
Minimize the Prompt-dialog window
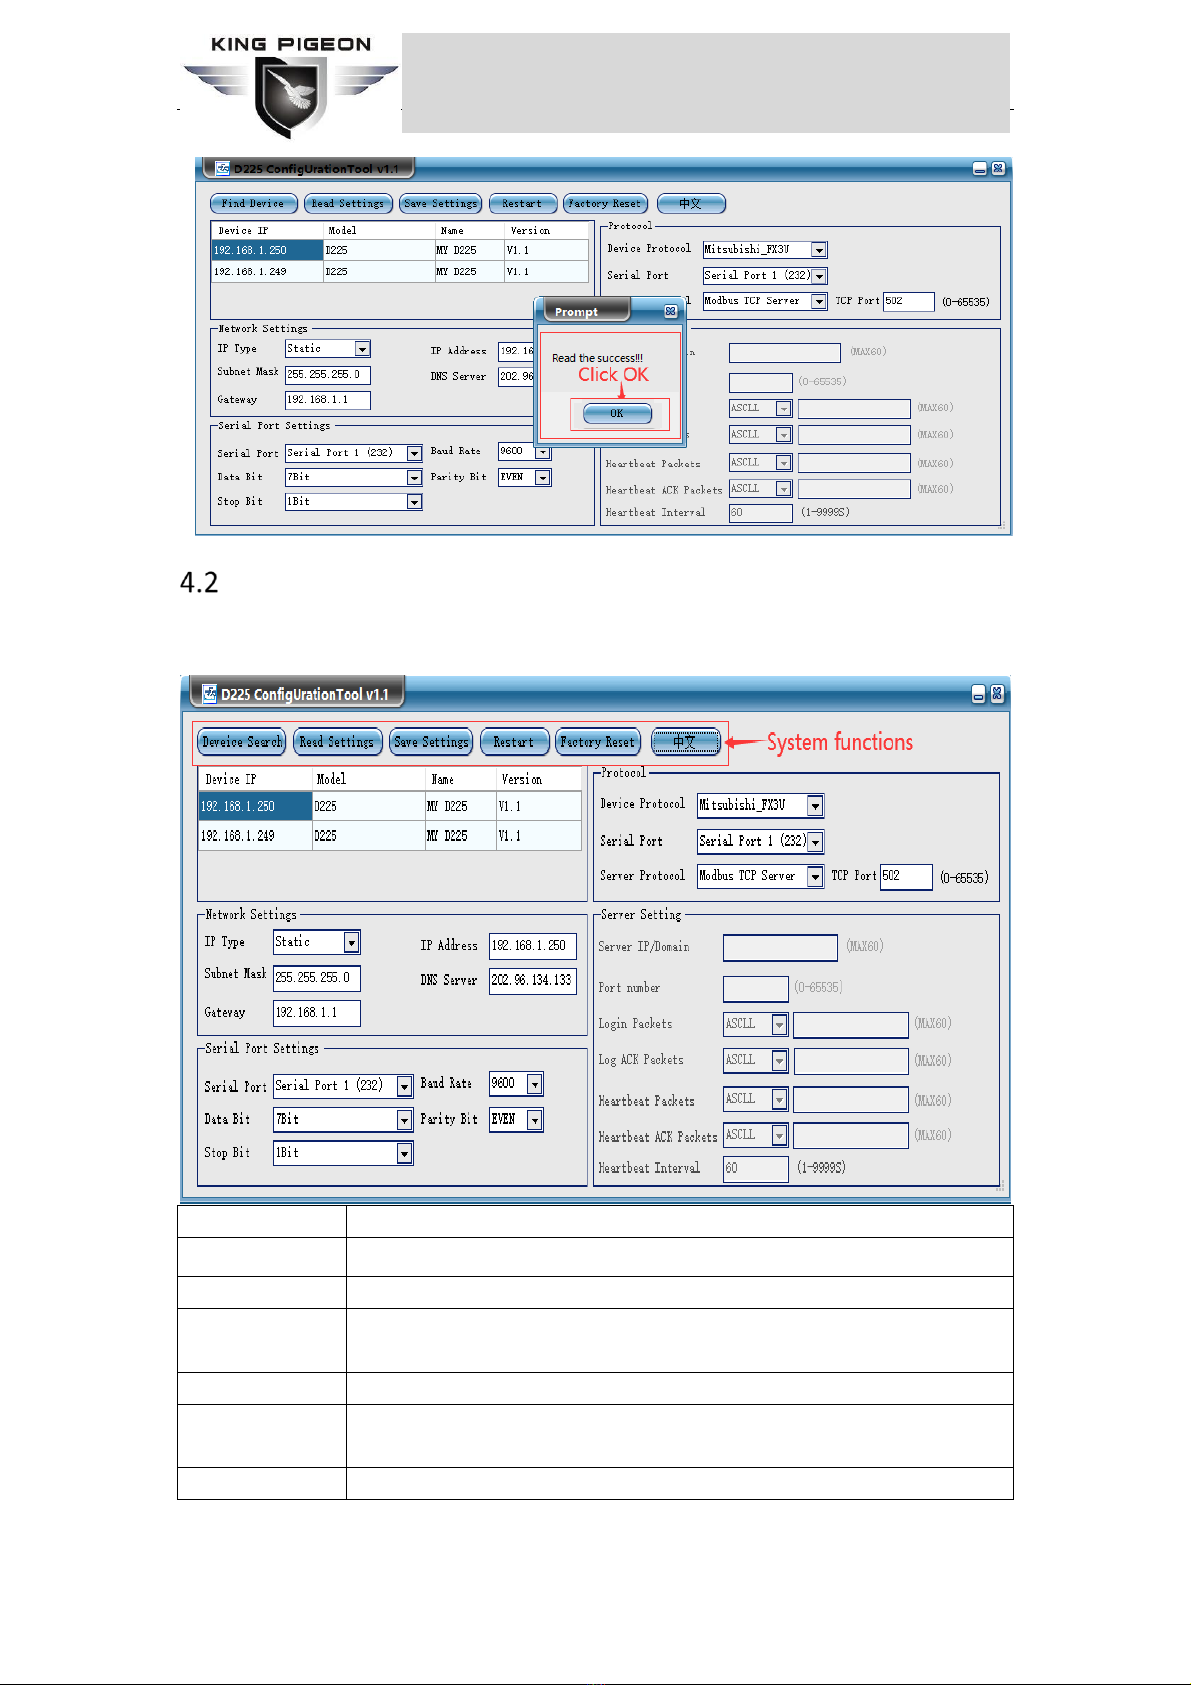point(980,169)
